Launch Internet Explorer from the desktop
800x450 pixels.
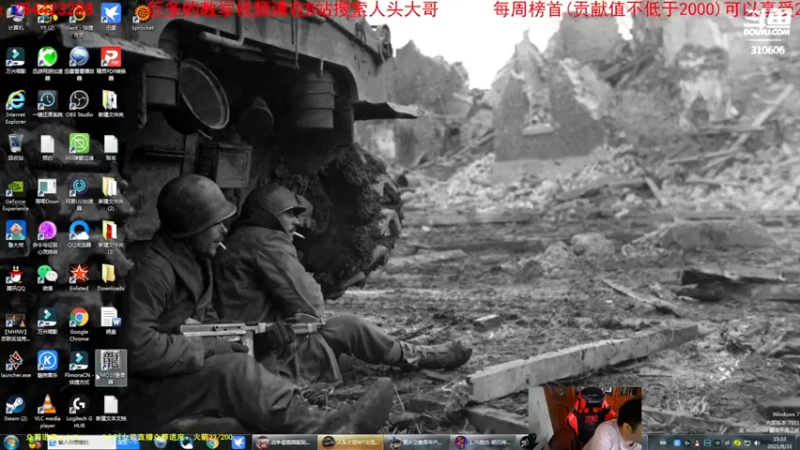pos(15,105)
